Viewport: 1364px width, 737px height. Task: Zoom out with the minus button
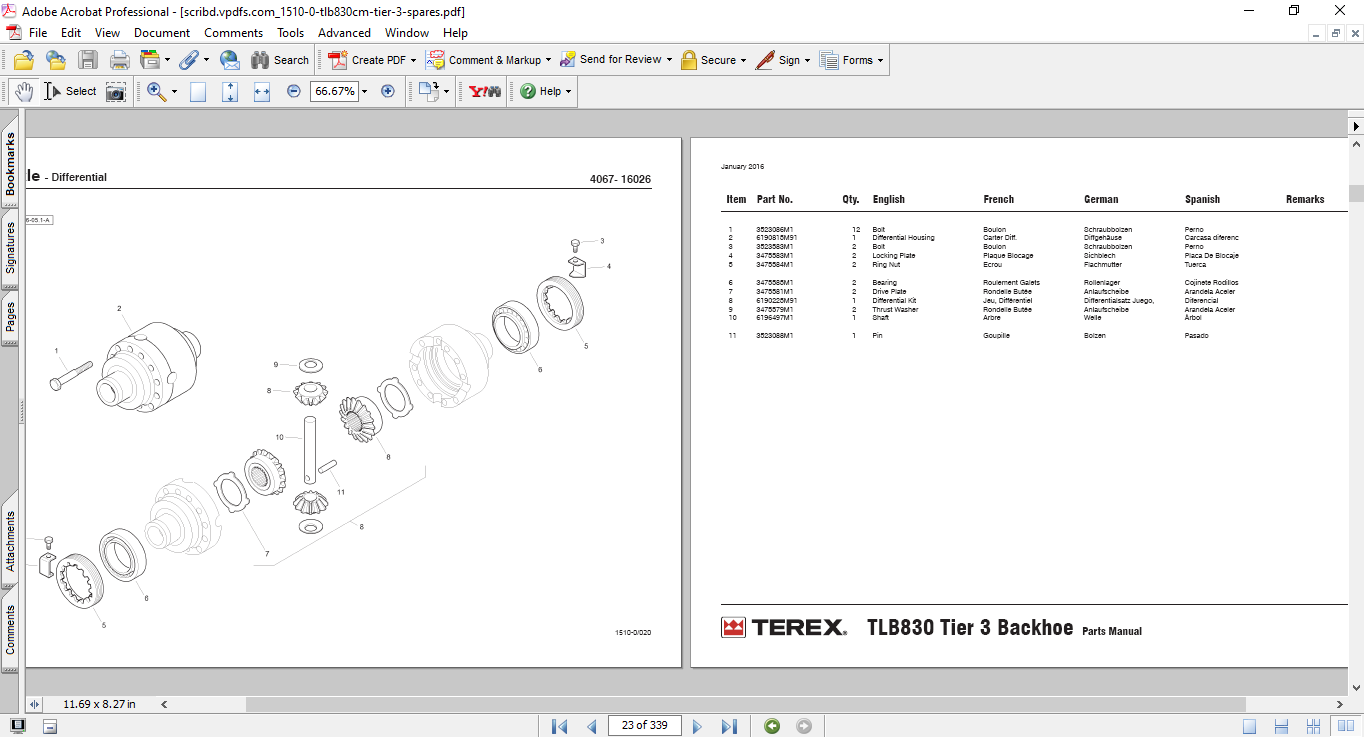coord(294,91)
